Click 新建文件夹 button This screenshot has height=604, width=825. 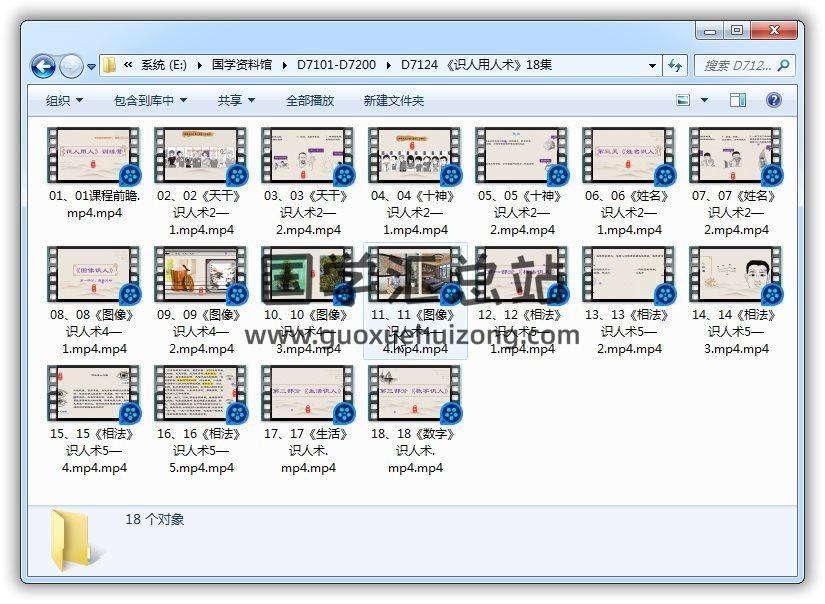394,100
